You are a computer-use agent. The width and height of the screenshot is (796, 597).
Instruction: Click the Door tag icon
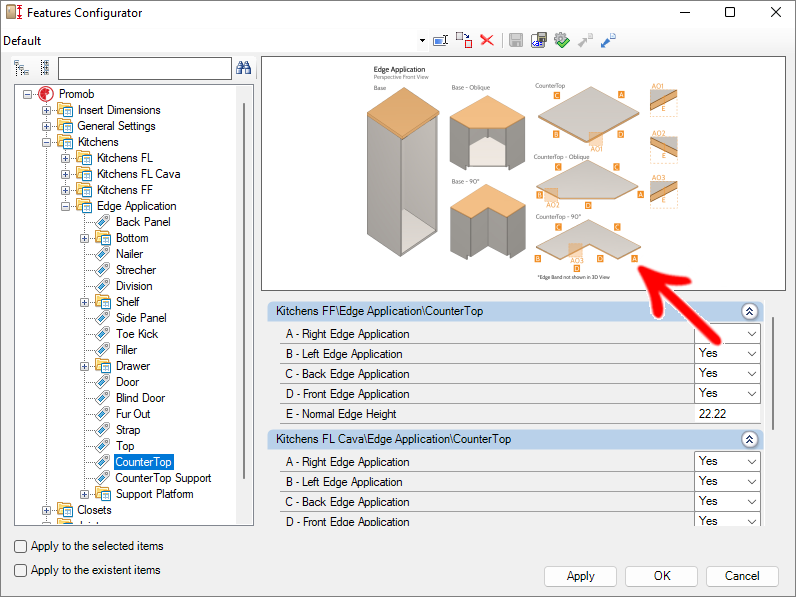coord(103,382)
